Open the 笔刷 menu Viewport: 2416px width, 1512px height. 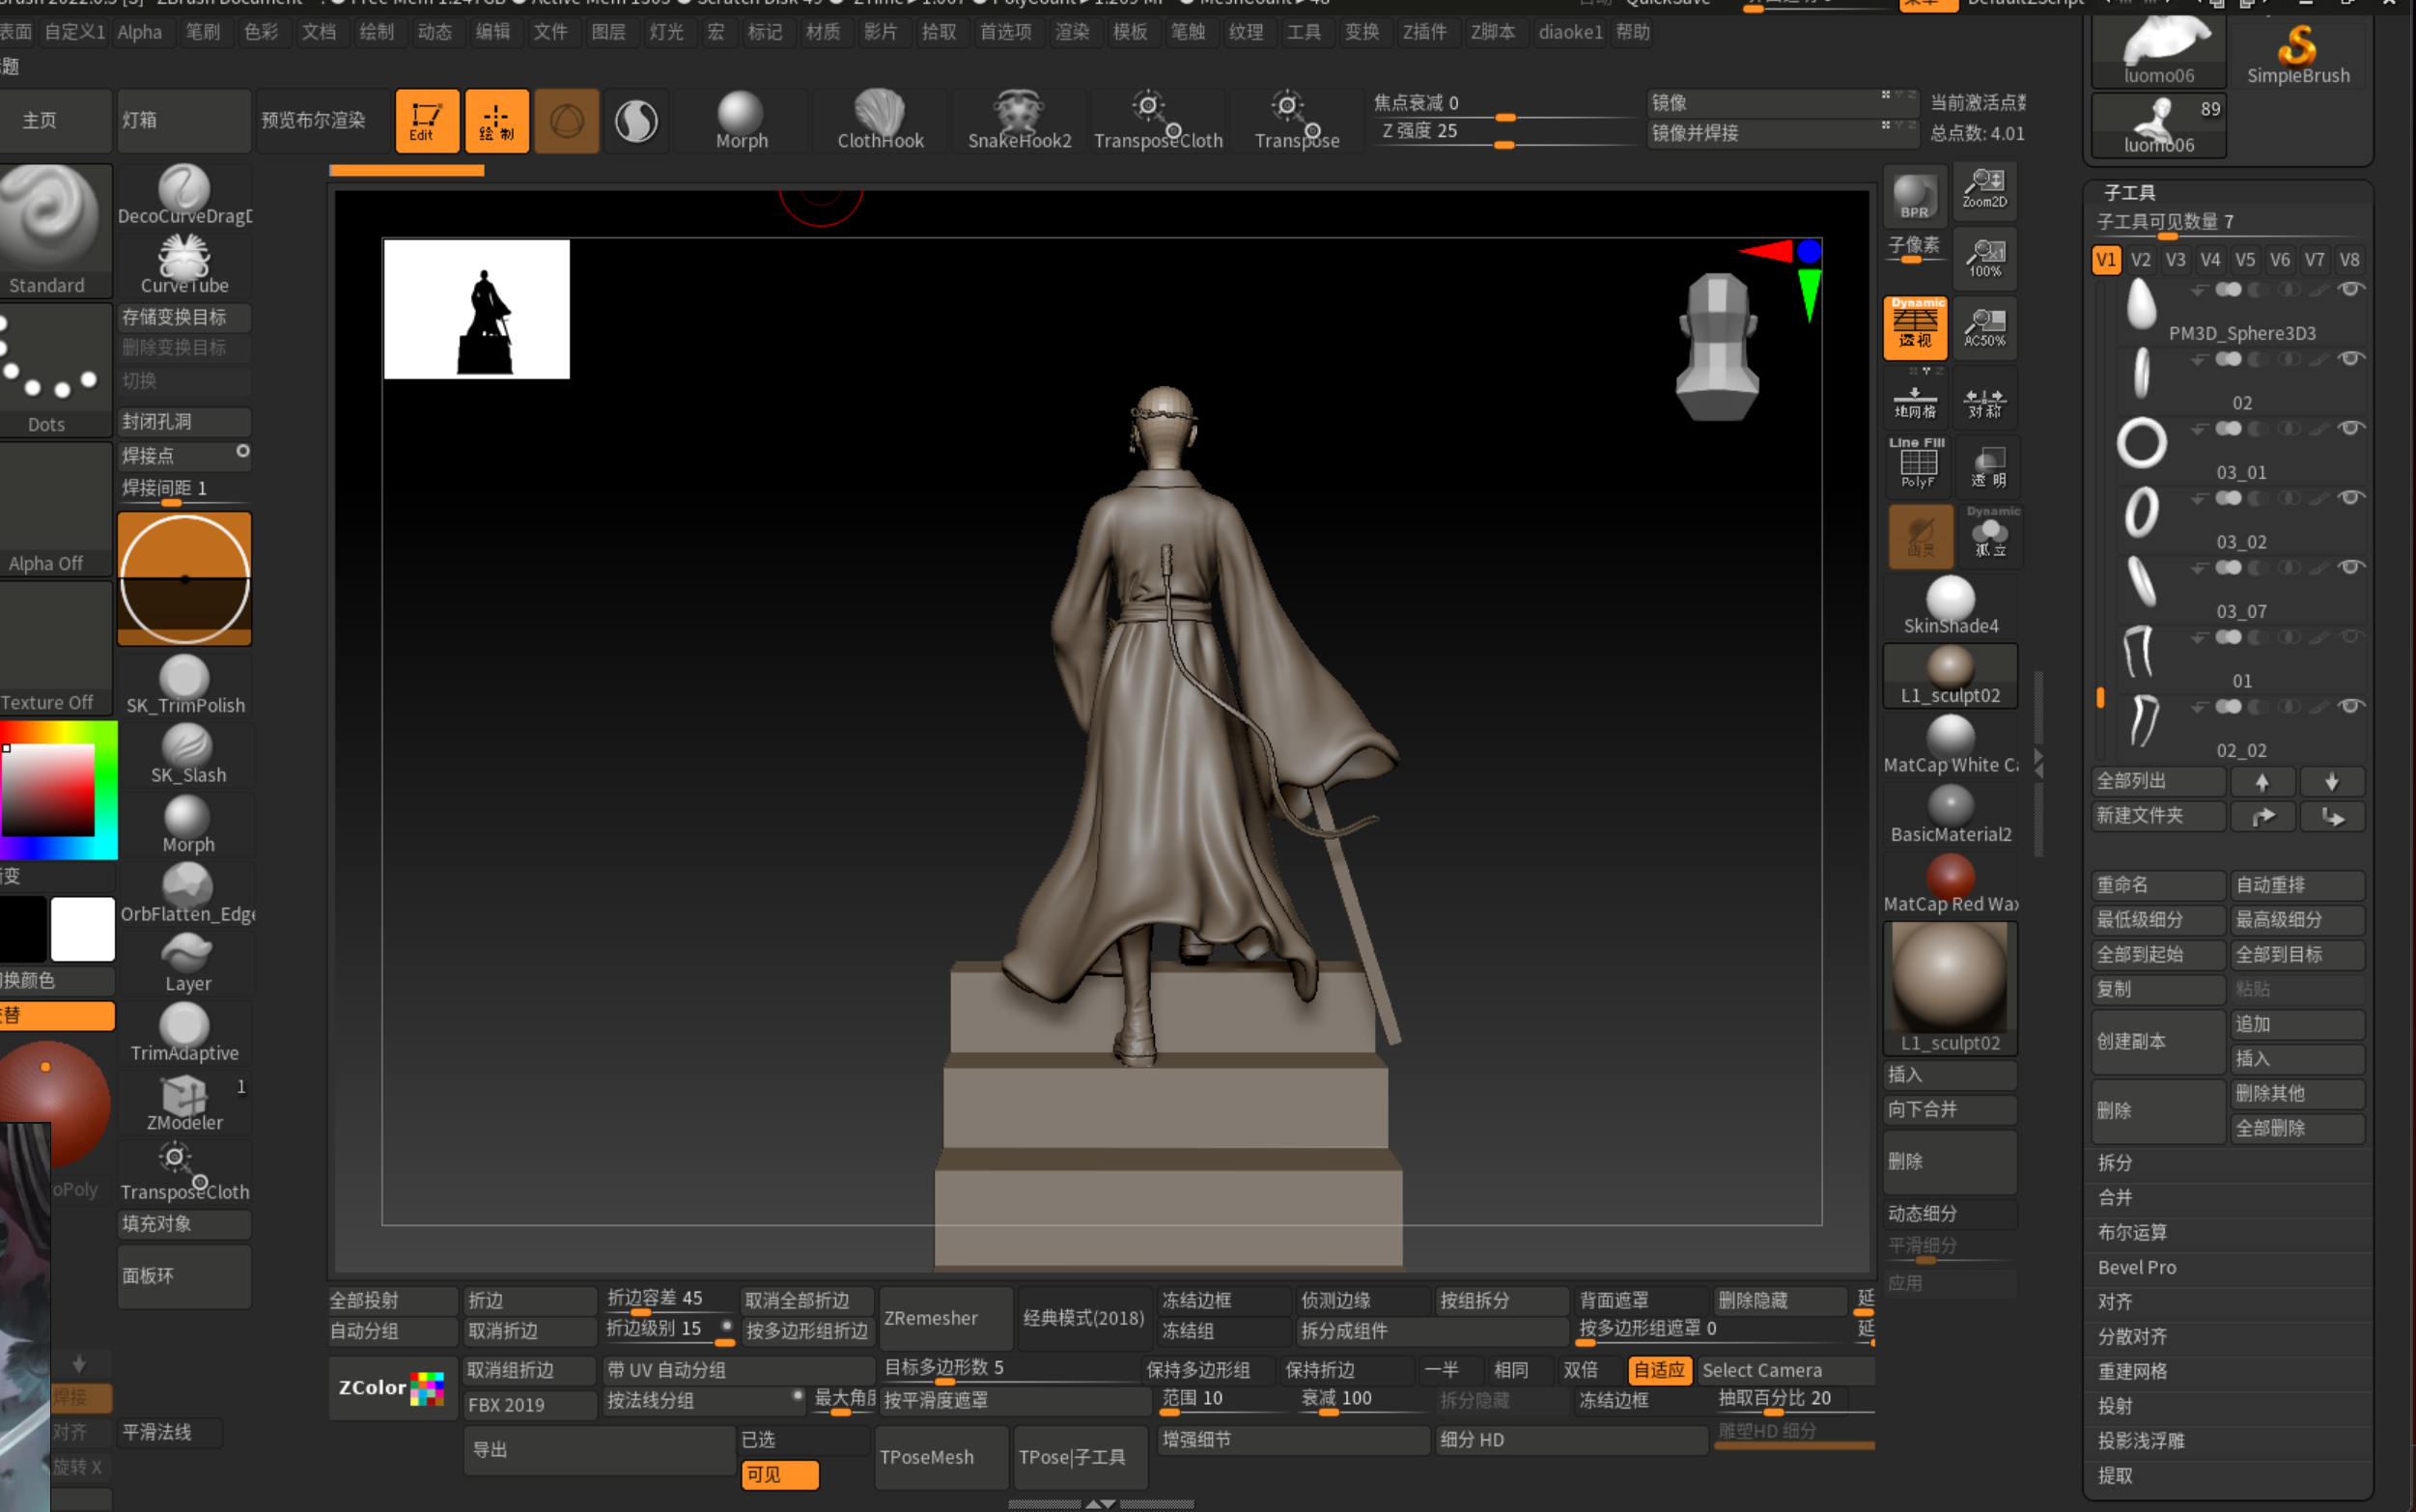click(x=202, y=32)
